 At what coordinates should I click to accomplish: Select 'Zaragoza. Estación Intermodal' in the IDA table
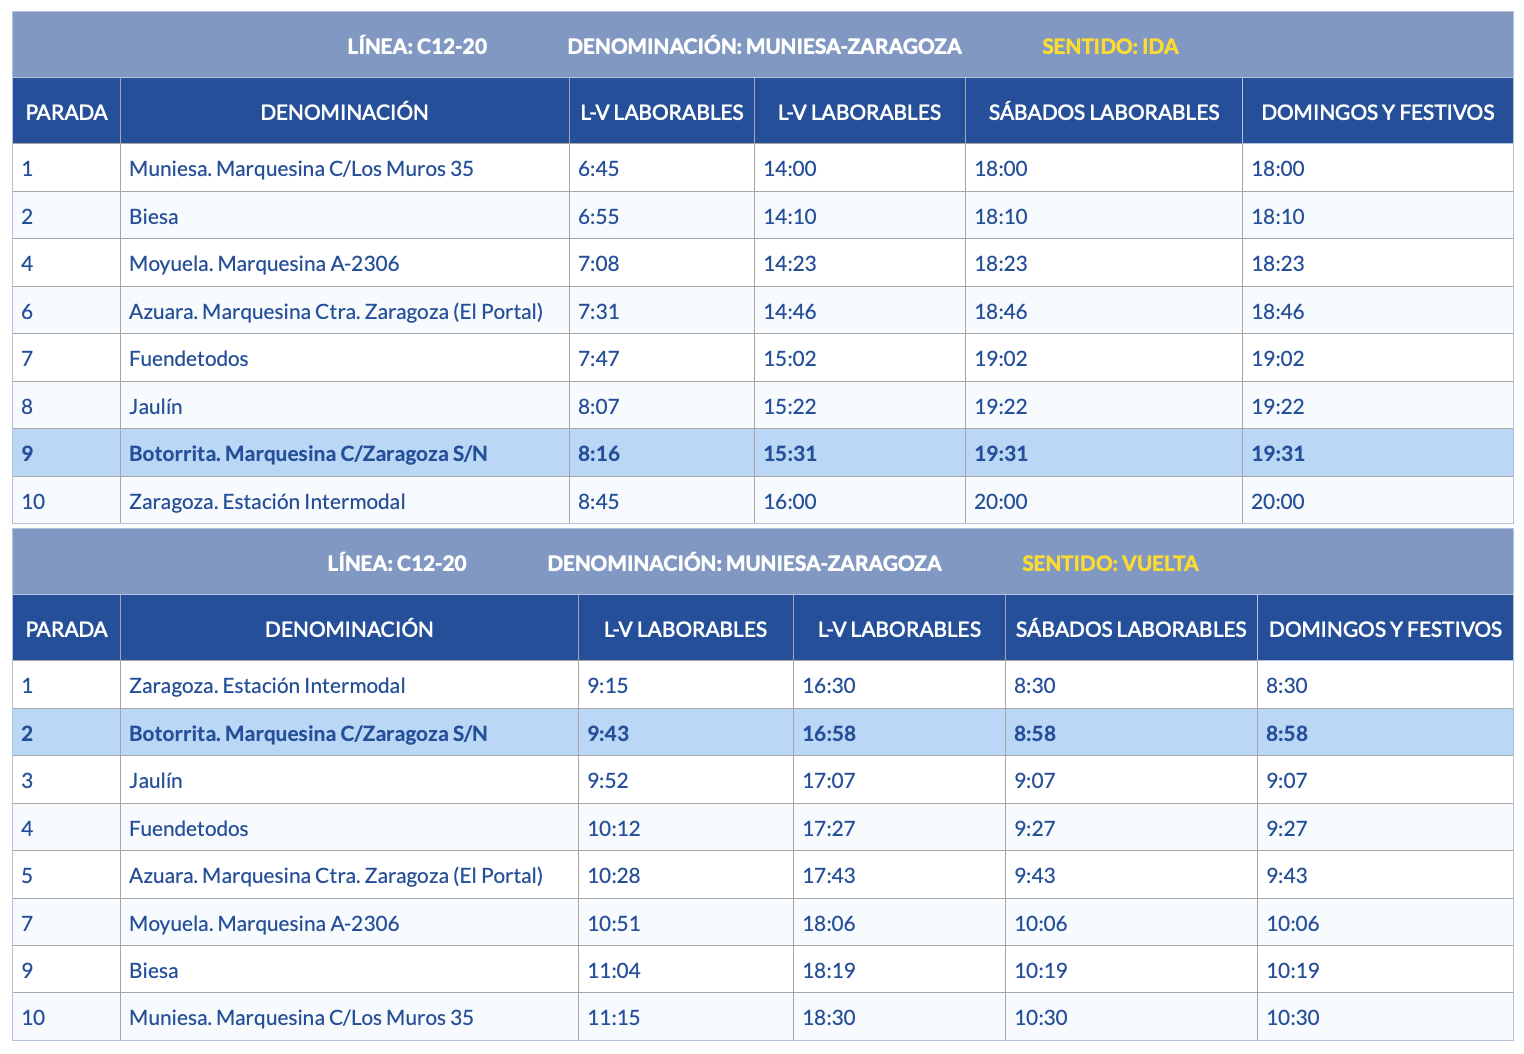267,501
